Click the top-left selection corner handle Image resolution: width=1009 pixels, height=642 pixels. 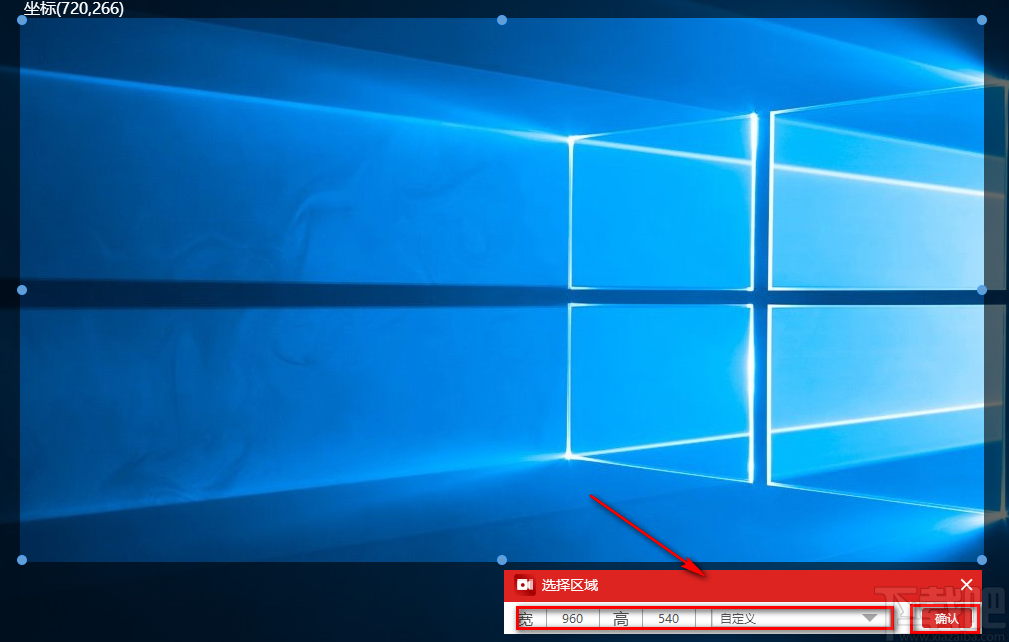point(22,21)
